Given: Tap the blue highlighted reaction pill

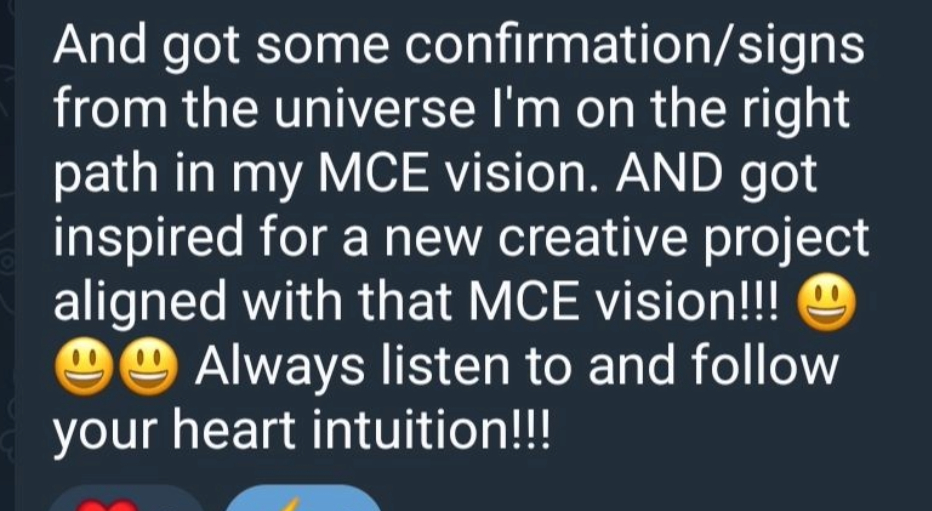Looking at the screenshot, I should (301, 500).
